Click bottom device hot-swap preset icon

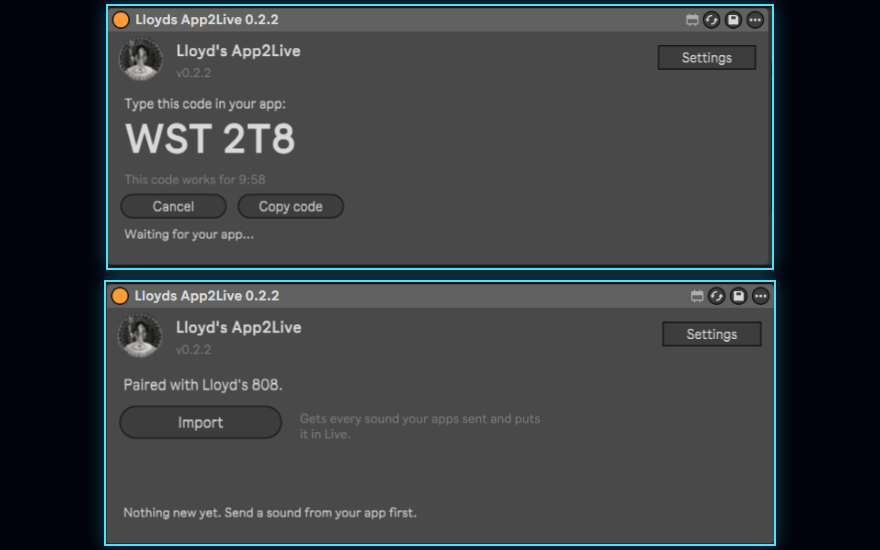point(717,296)
